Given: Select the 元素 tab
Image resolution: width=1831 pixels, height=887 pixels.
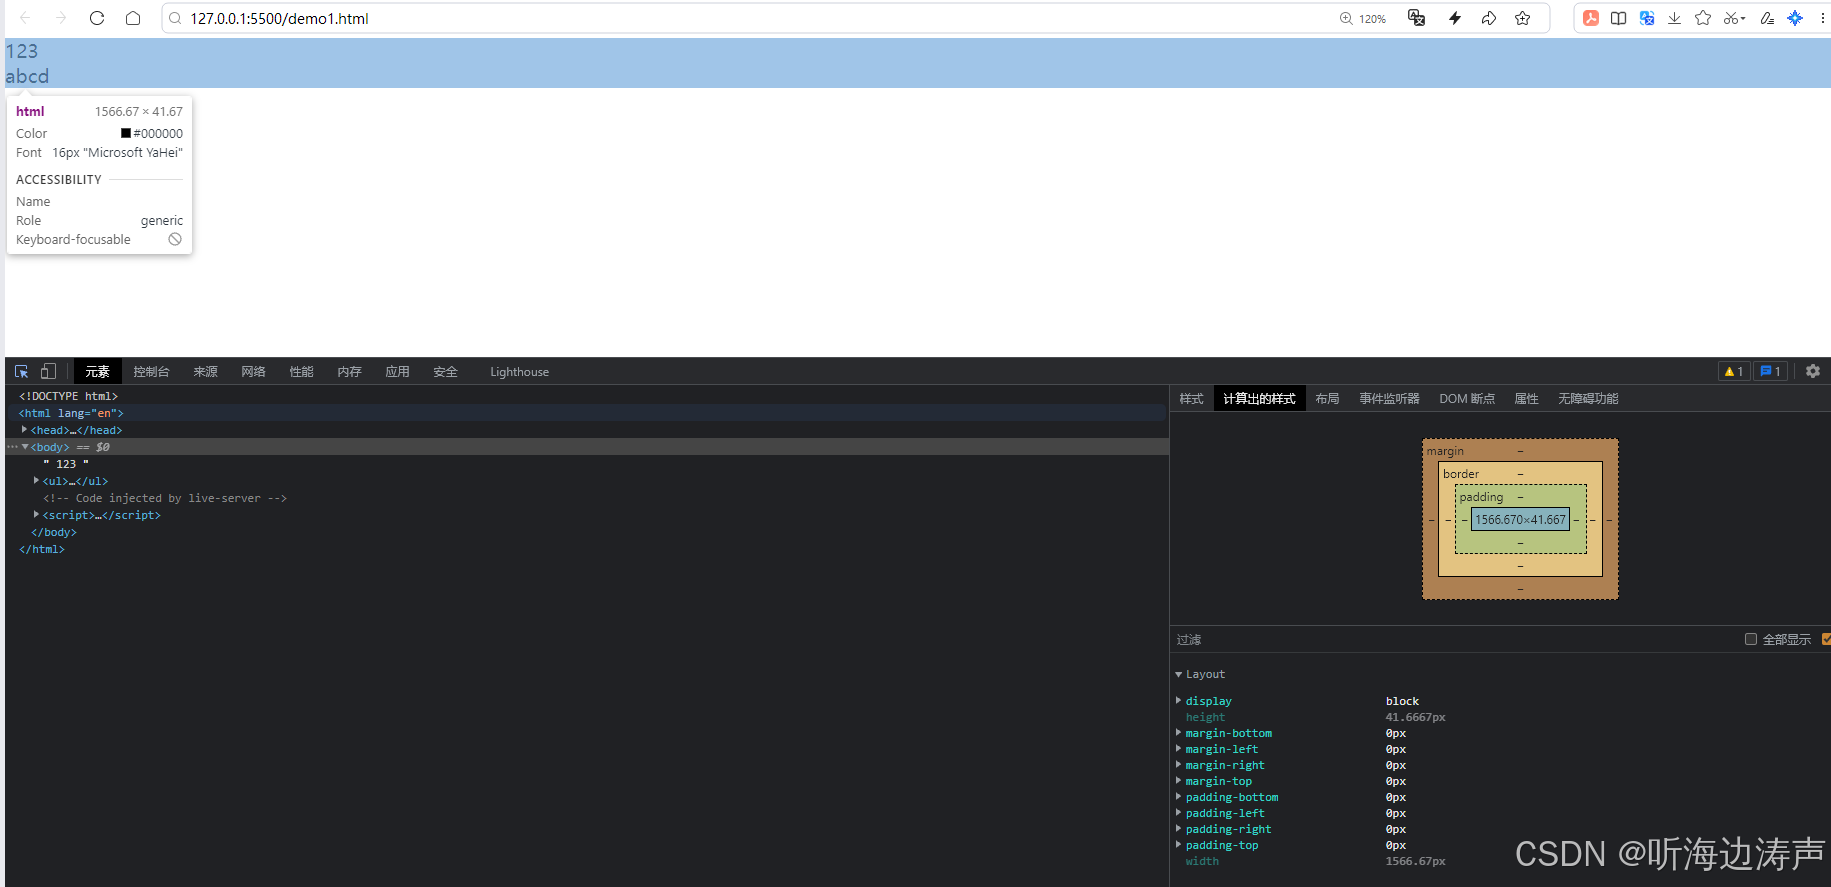Looking at the screenshot, I should [97, 372].
